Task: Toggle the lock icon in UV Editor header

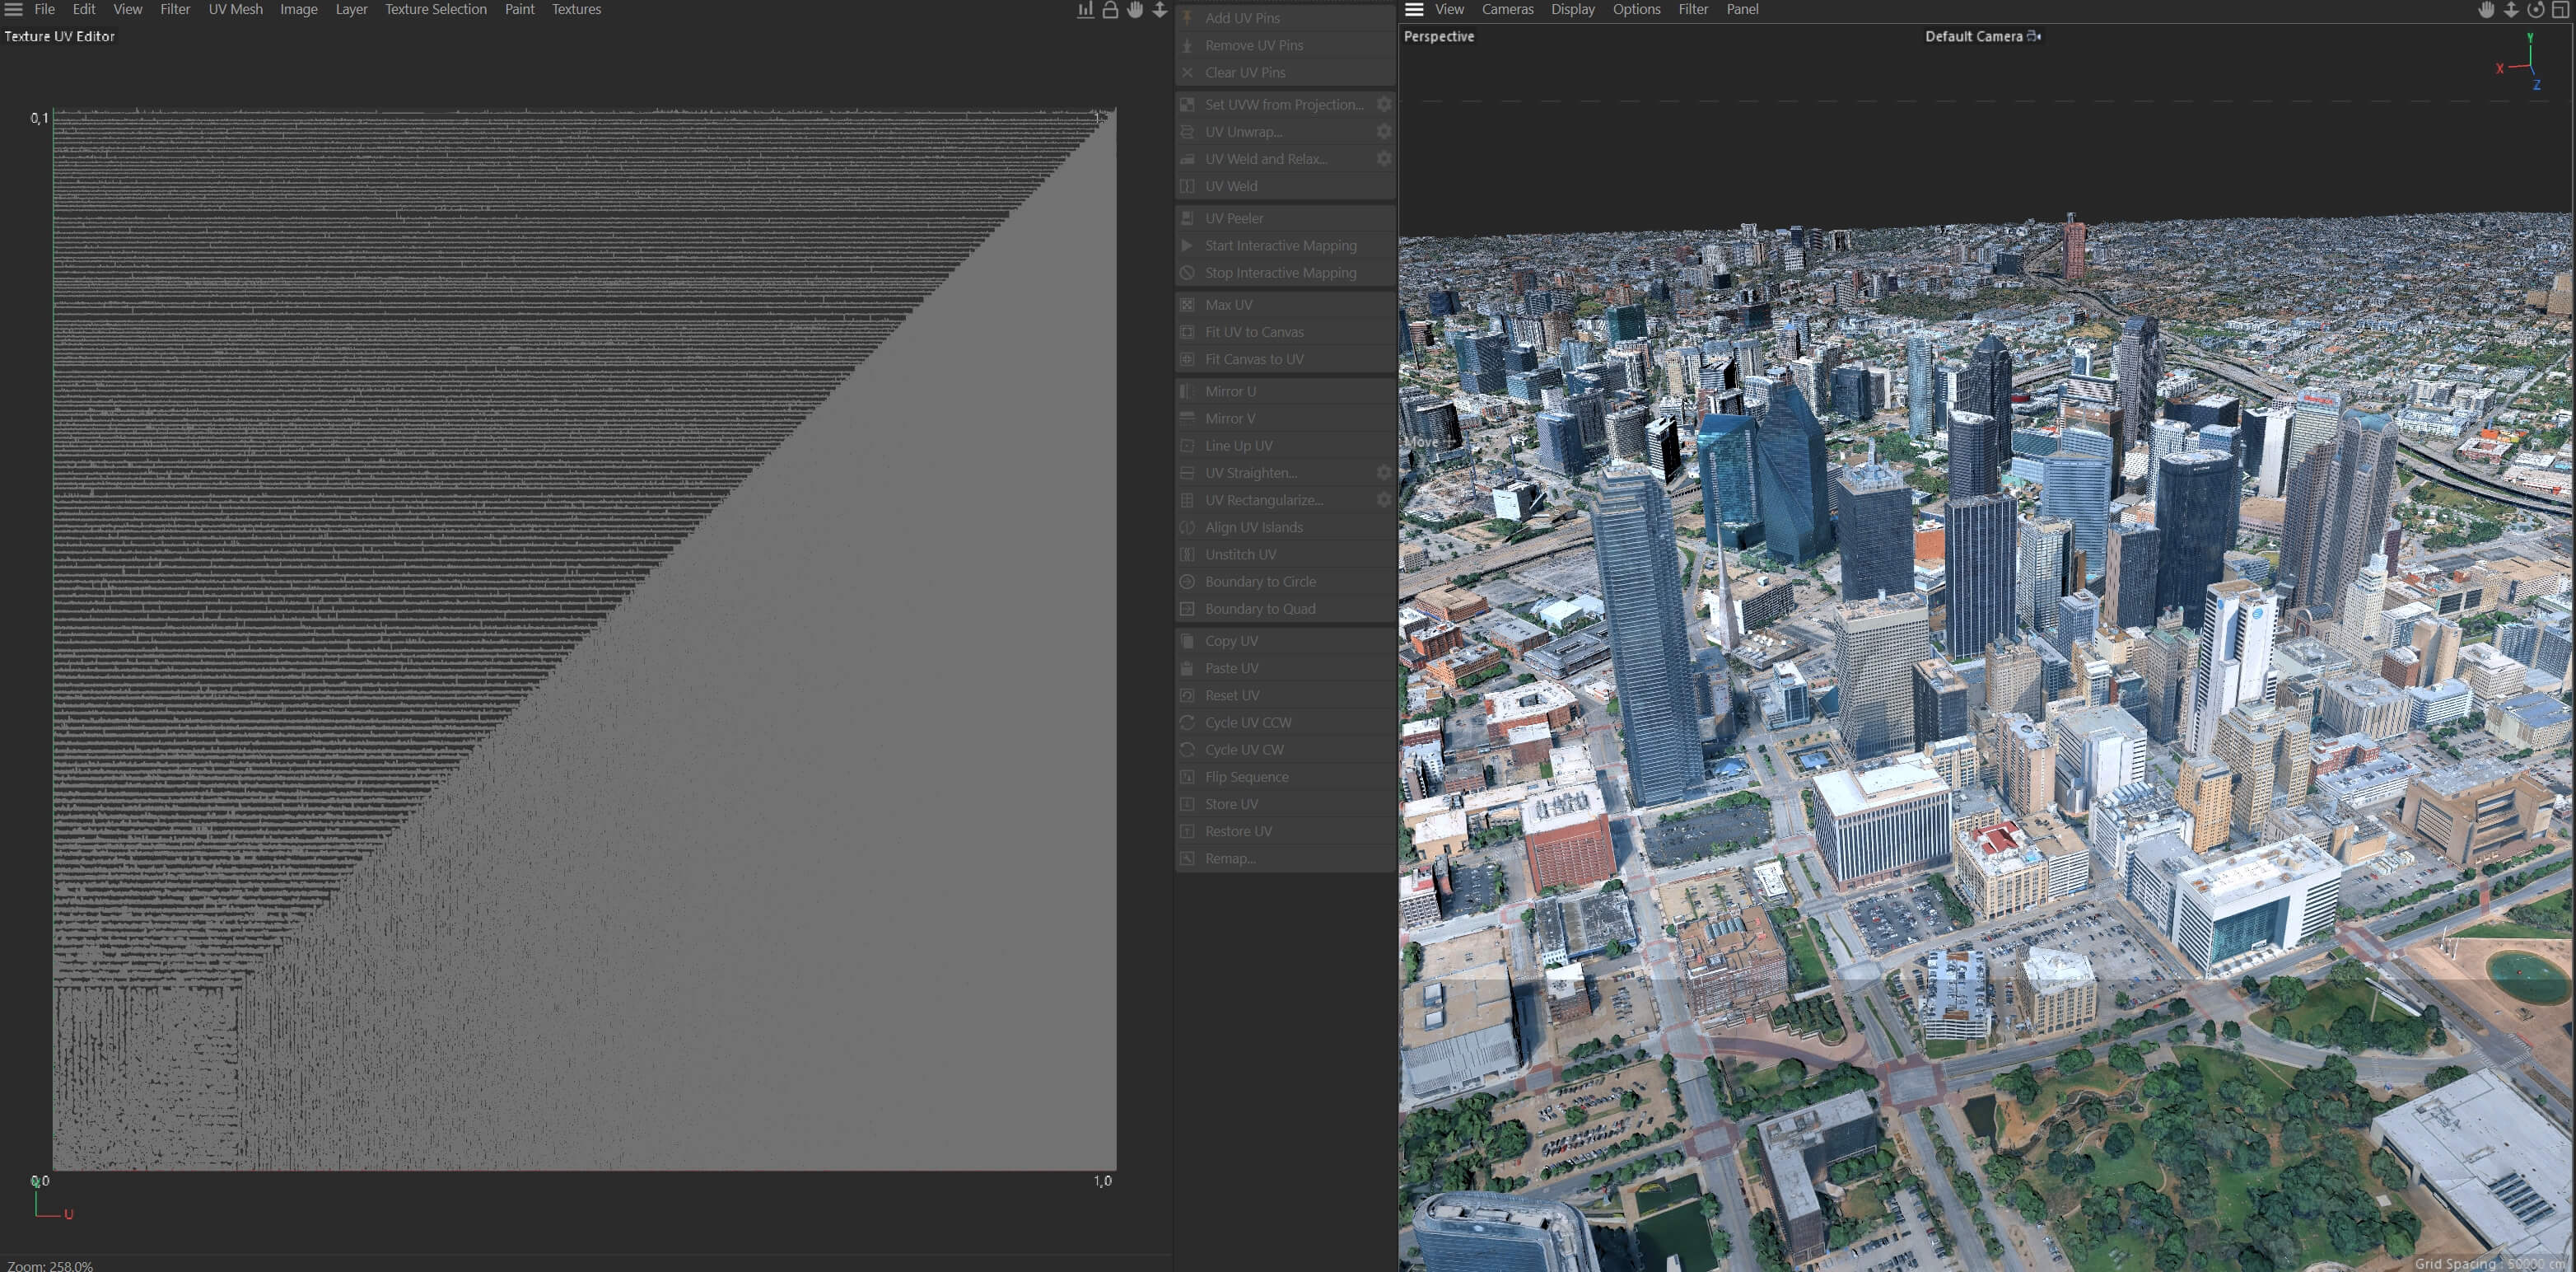Action: (x=1110, y=10)
